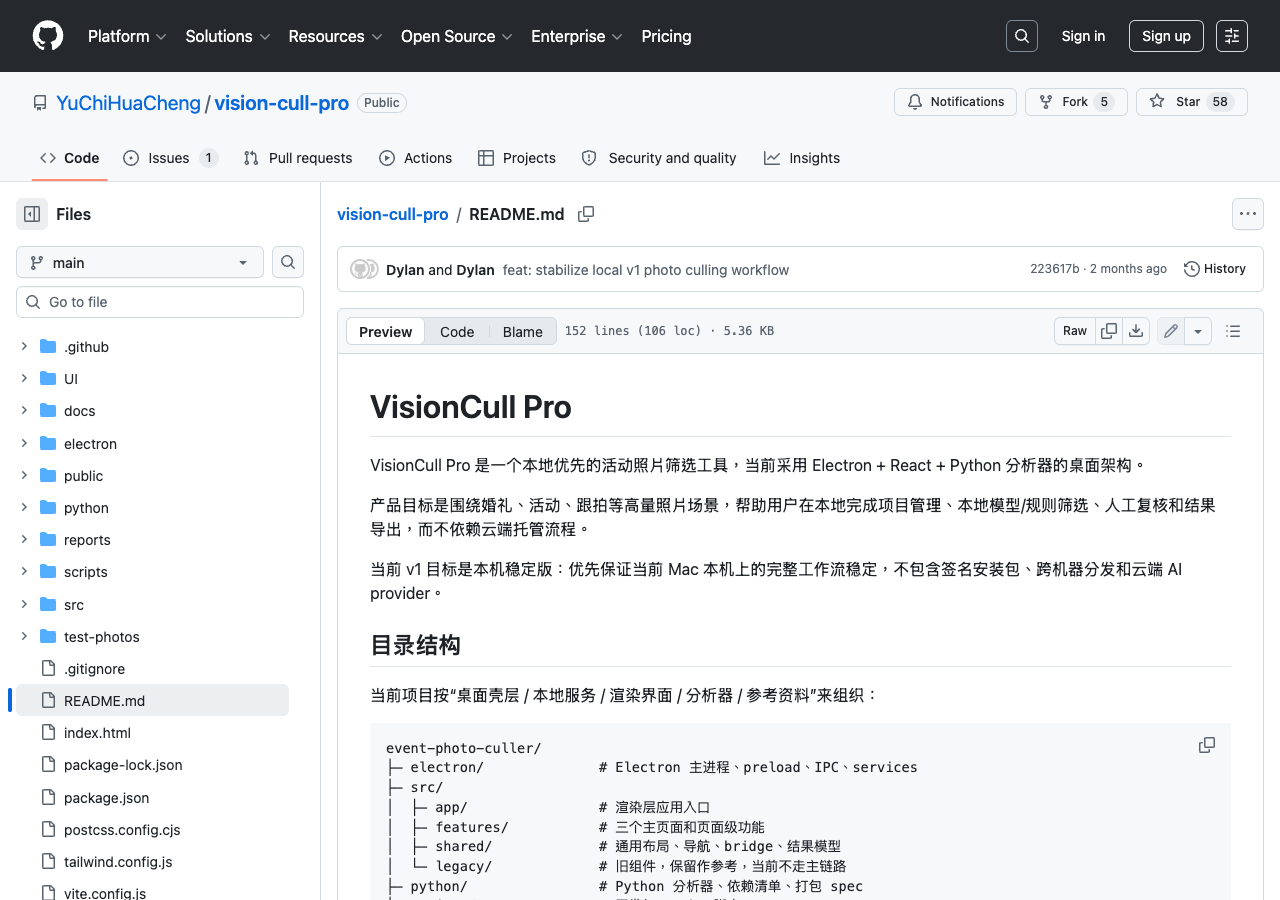
Task: Expand the reports folder
Action: pos(24,540)
